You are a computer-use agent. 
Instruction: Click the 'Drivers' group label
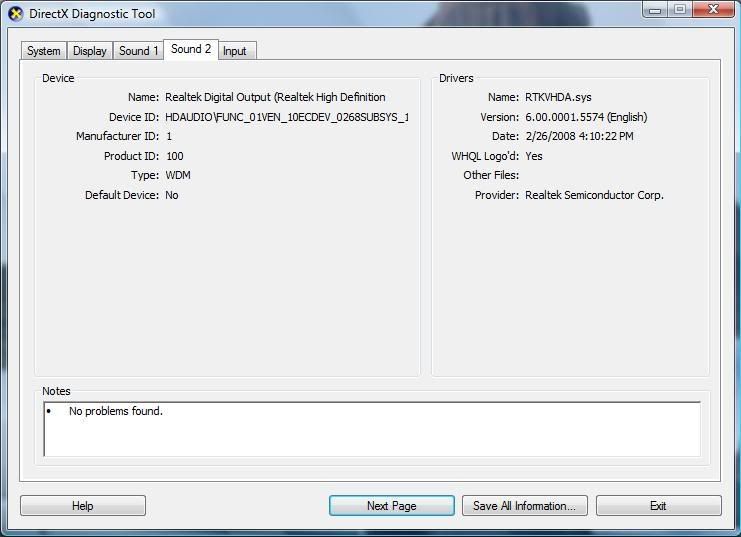click(456, 78)
